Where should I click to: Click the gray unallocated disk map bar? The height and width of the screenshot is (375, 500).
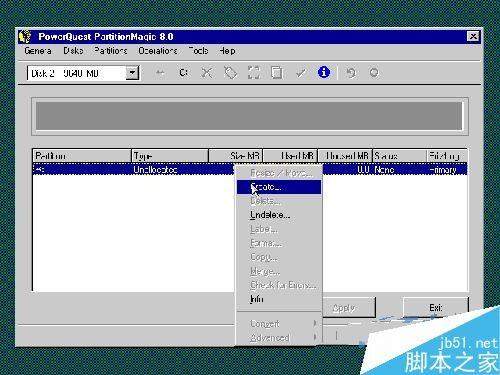click(249, 116)
